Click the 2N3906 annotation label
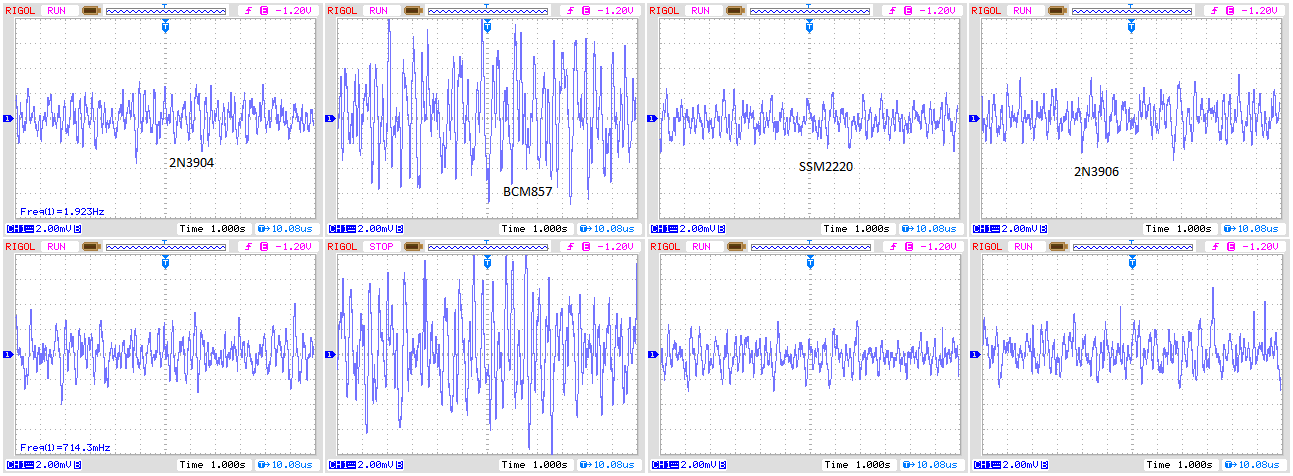The width and height of the screenshot is (1293, 476). [x=1097, y=172]
